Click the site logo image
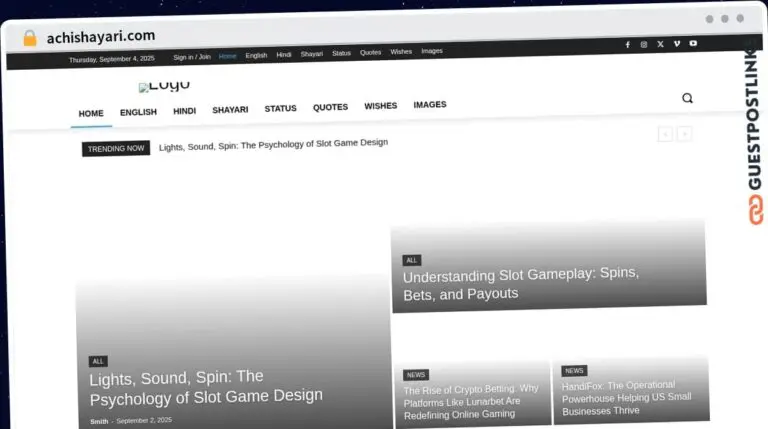 point(164,86)
